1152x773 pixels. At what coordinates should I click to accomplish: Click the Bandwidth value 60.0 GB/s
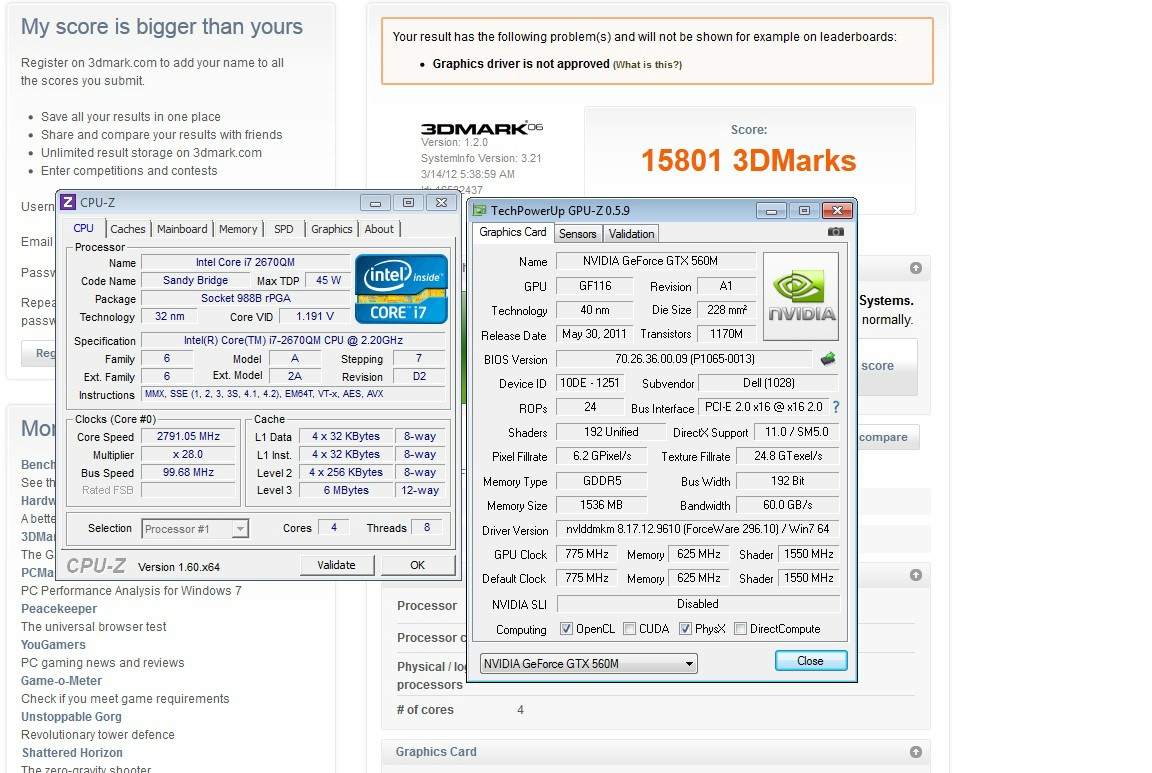coord(788,505)
